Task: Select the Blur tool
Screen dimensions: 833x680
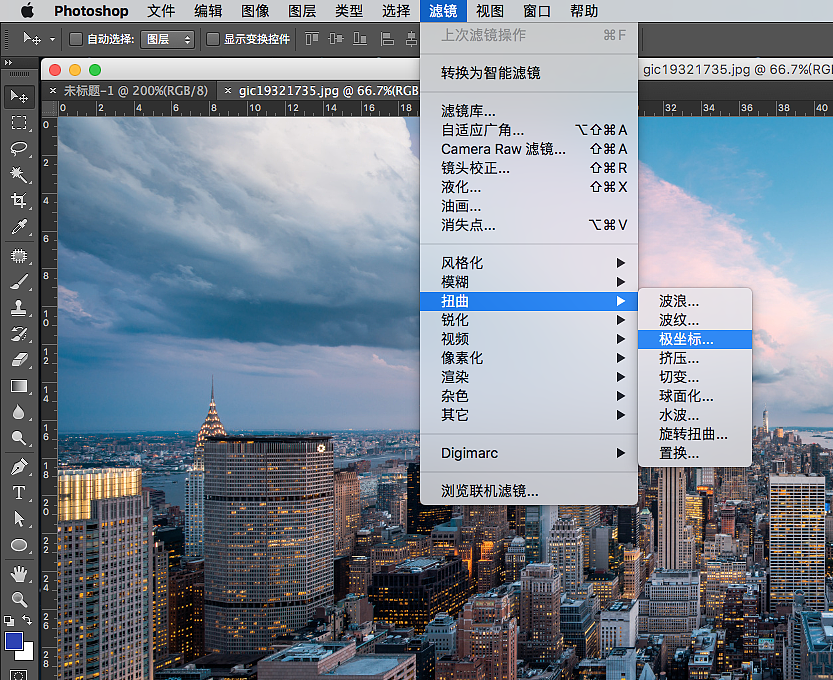Action: tap(19, 412)
